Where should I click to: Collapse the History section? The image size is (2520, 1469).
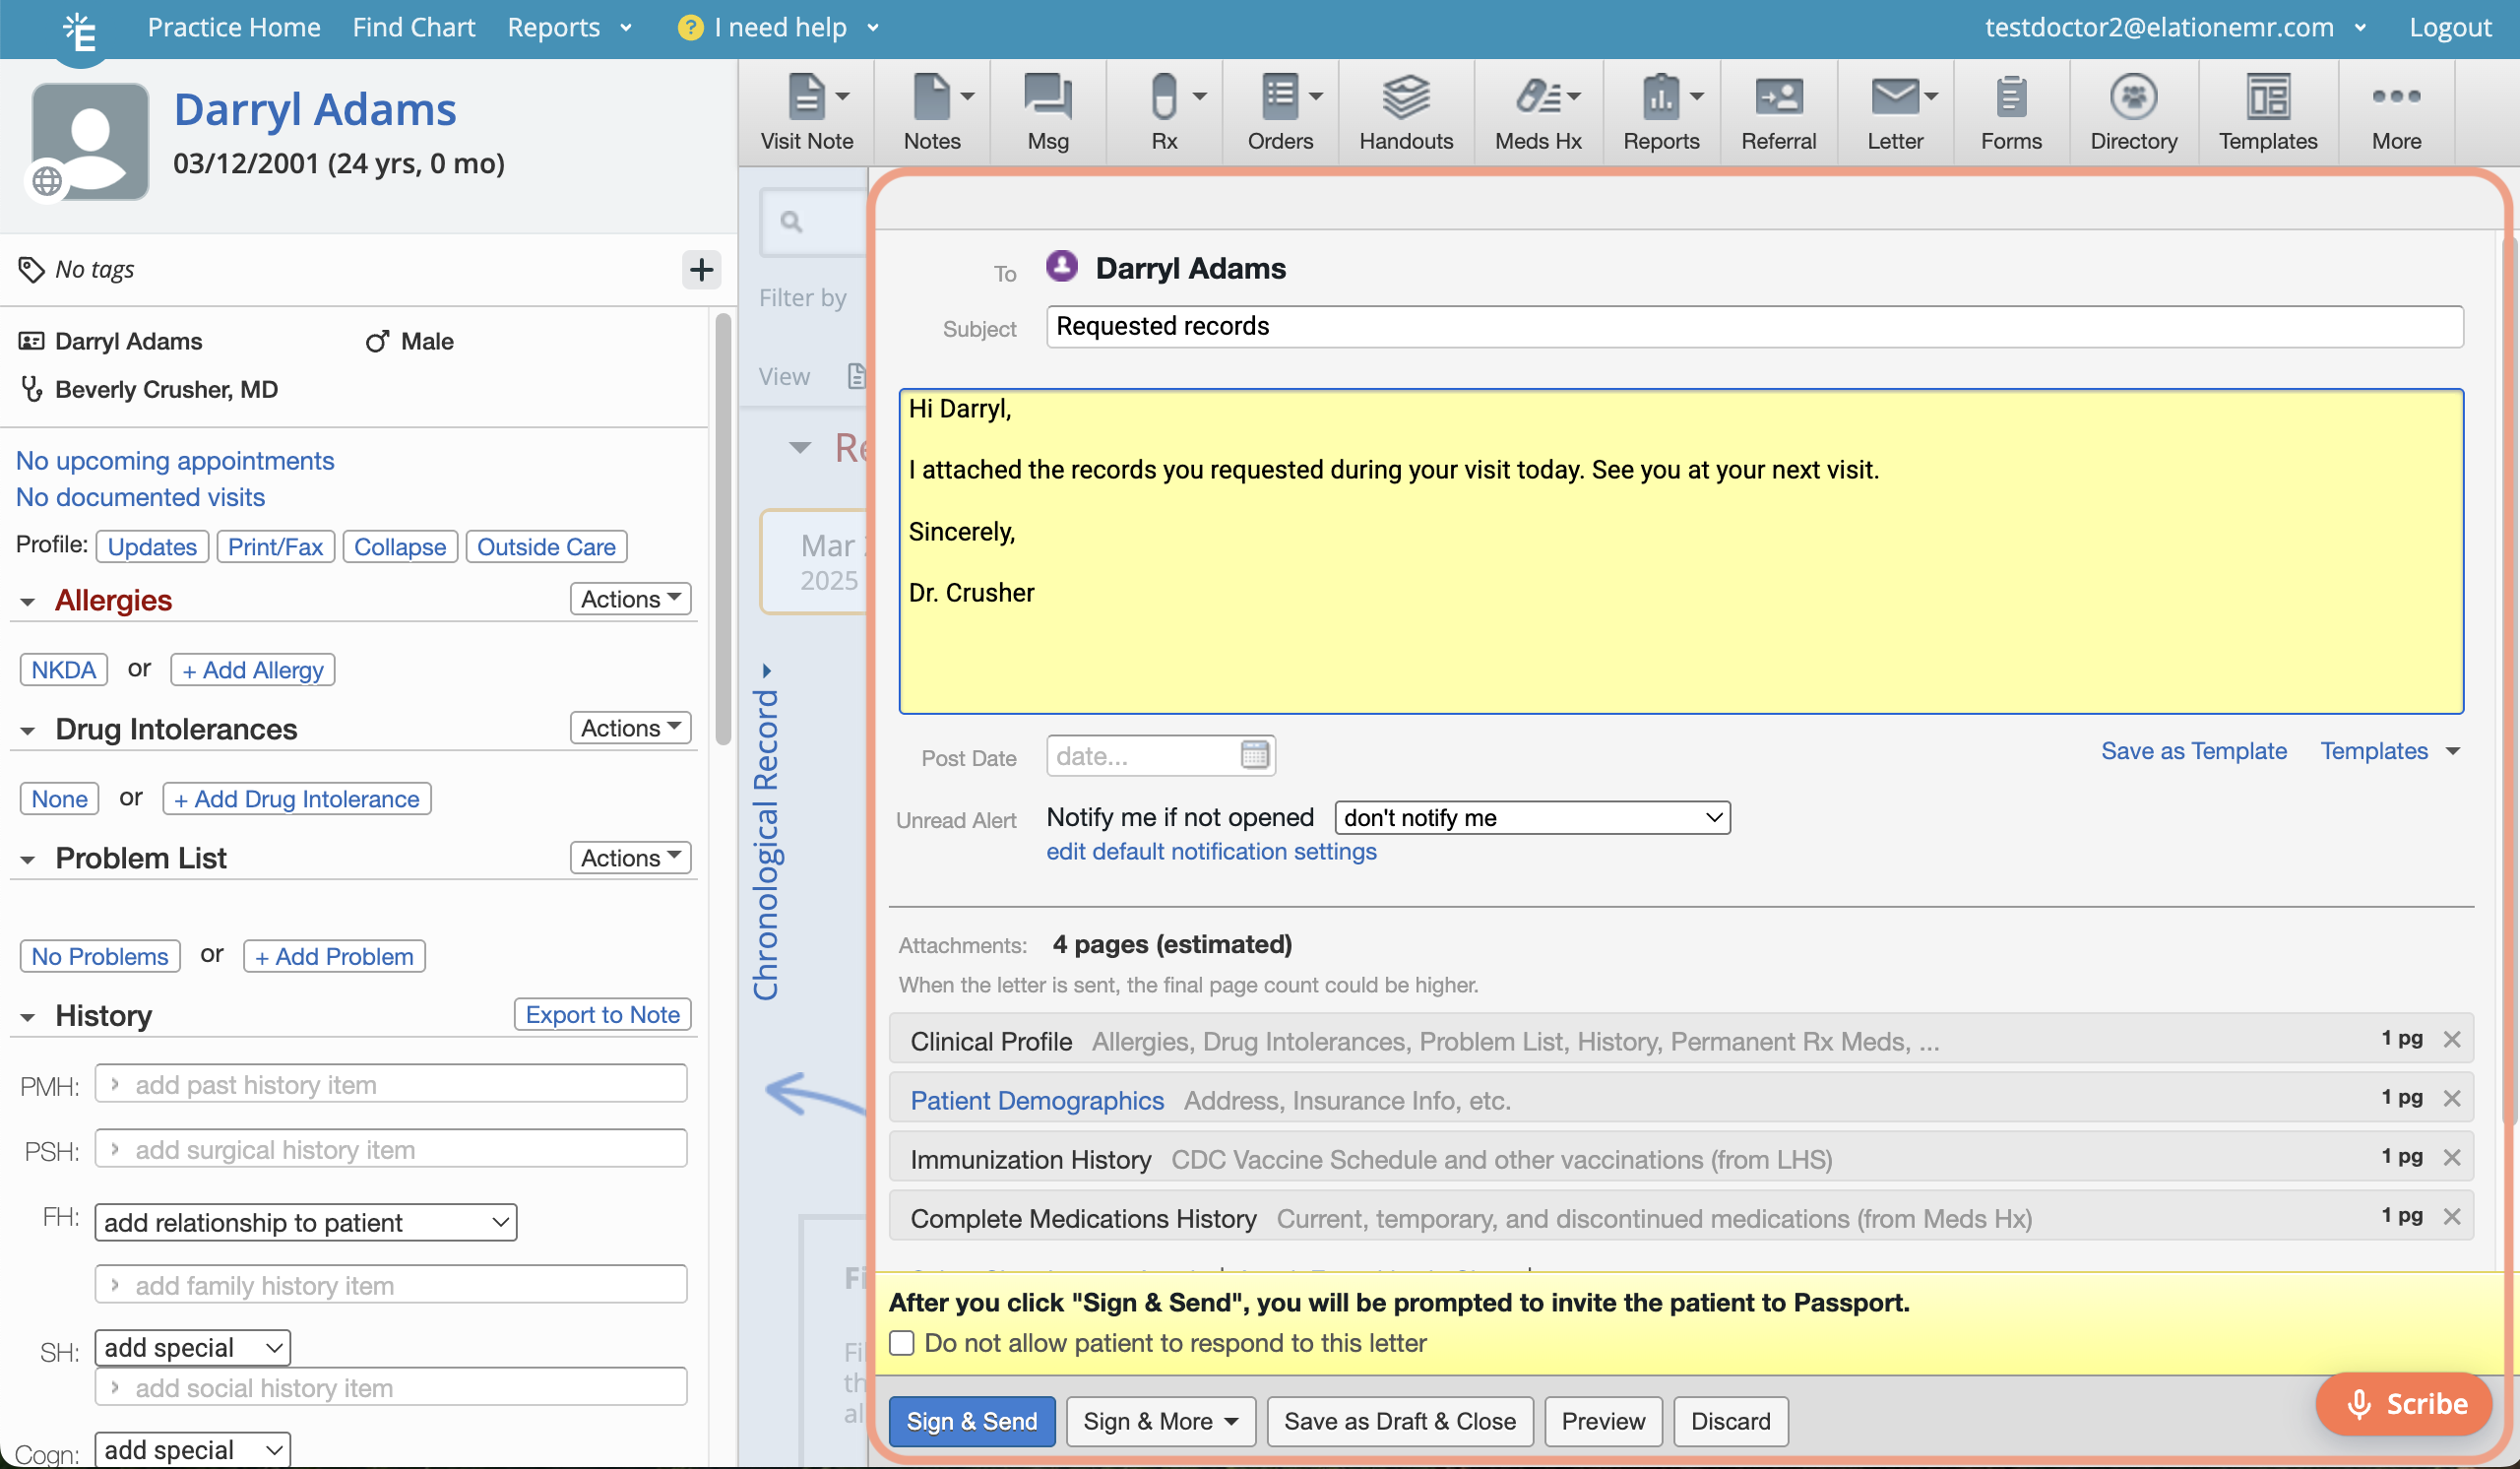tap(27, 1017)
